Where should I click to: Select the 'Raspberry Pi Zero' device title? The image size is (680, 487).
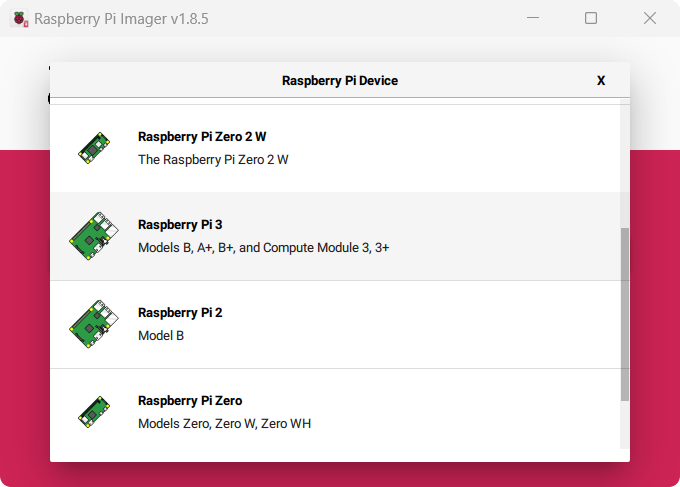[190, 401]
